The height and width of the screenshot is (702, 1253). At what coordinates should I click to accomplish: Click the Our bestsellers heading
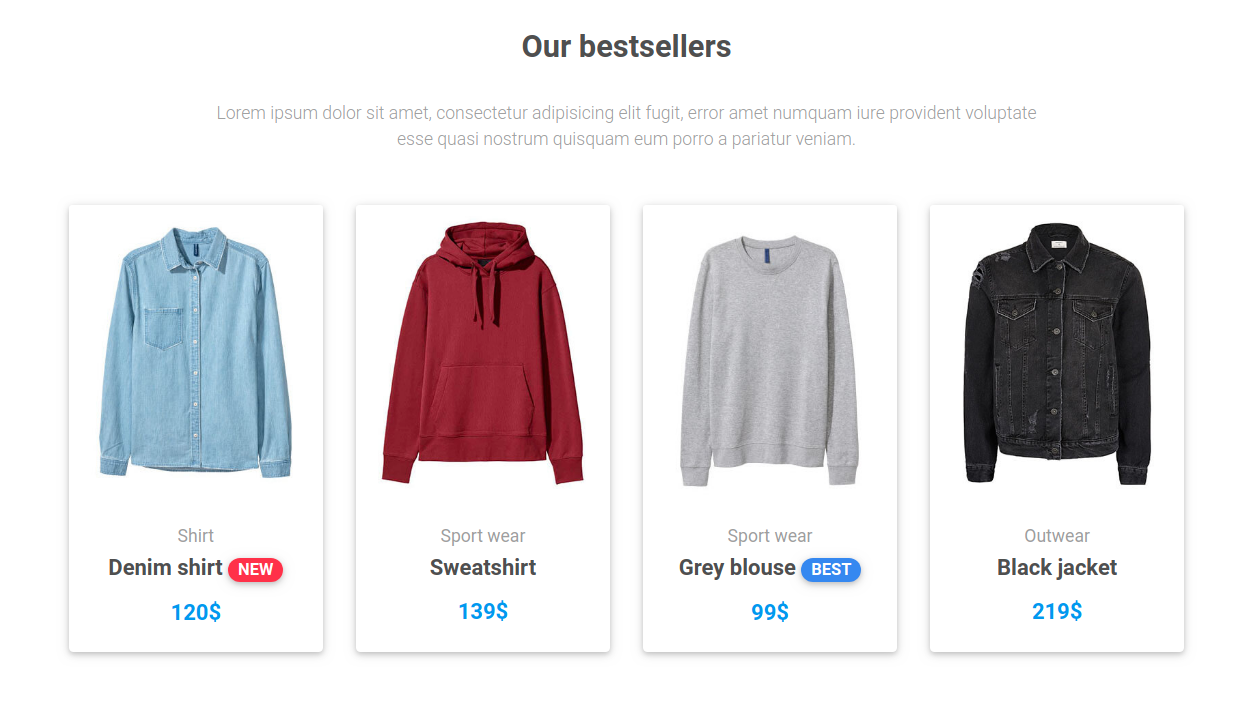click(x=626, y=46)
